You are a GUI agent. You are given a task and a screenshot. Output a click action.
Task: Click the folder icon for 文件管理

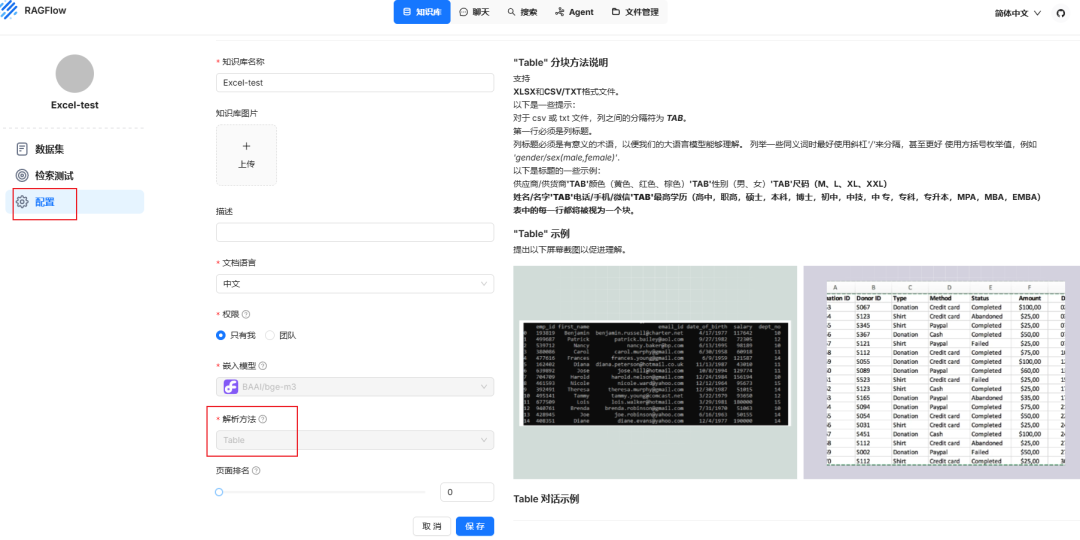(615, 12)
